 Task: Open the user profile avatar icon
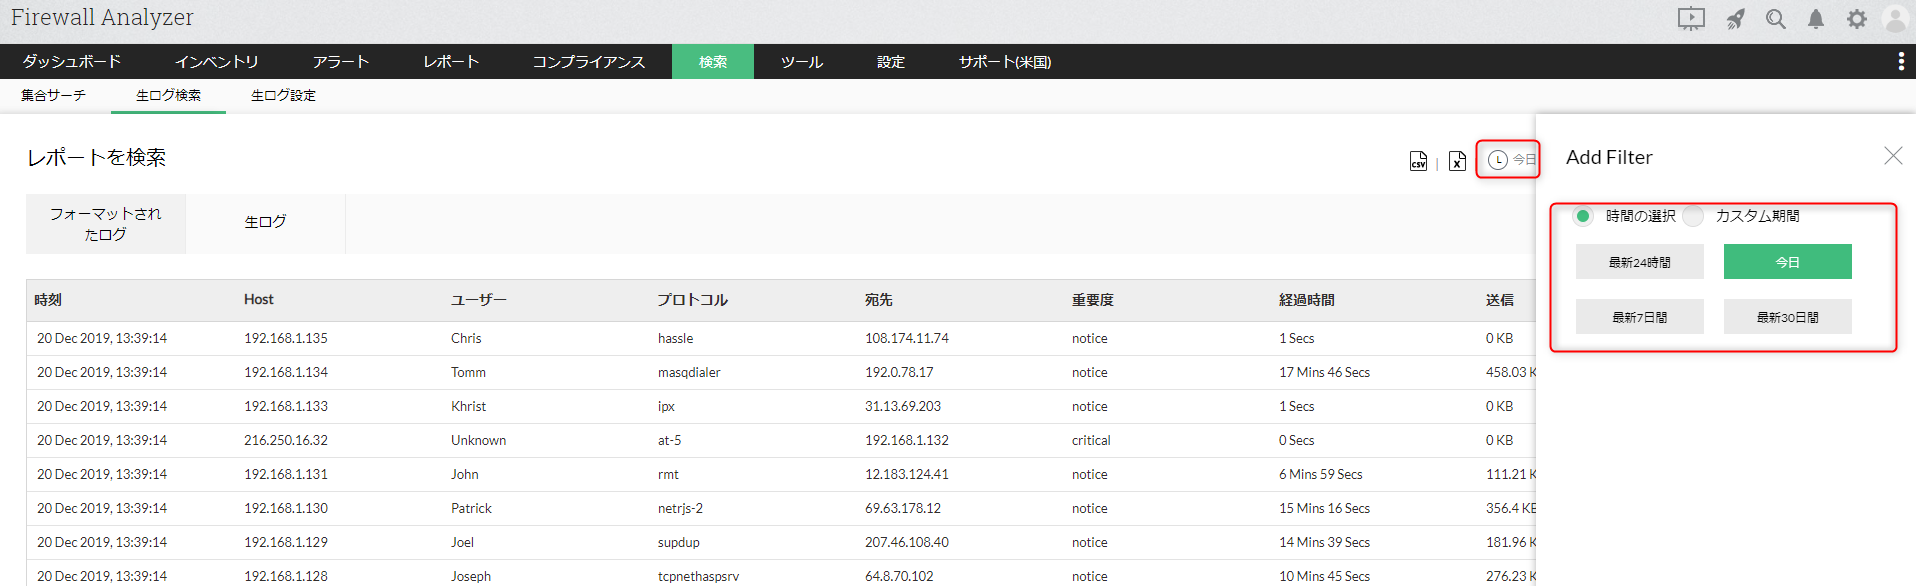tap(1895, 19)
